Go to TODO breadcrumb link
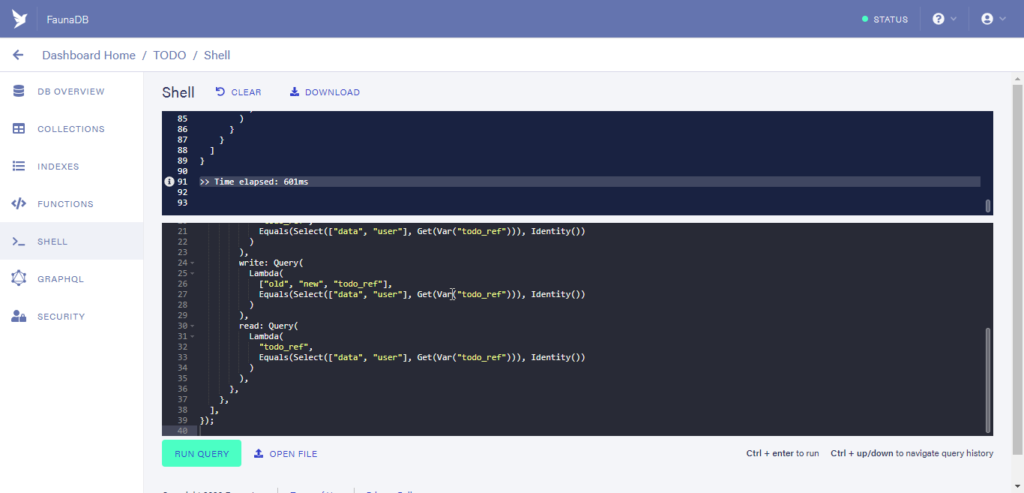The image size is (1024, 493). click(x=169, y=55)
